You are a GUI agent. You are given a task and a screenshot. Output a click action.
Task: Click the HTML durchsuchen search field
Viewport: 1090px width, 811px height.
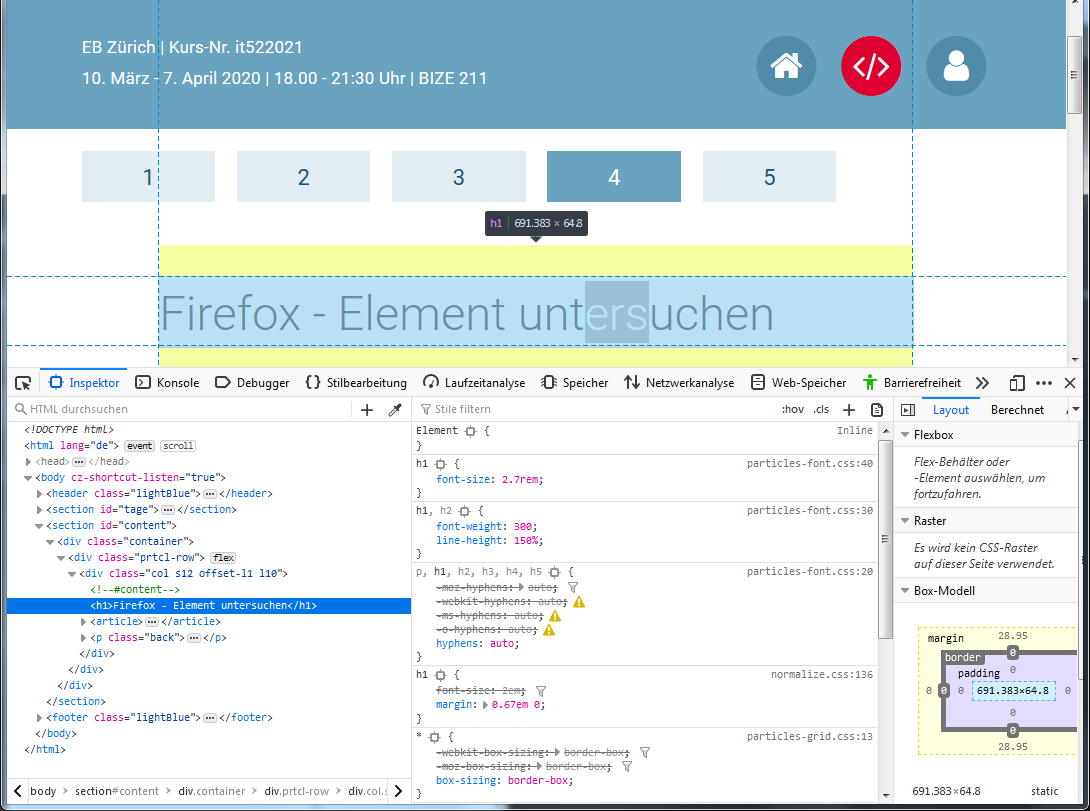(180, 410)
